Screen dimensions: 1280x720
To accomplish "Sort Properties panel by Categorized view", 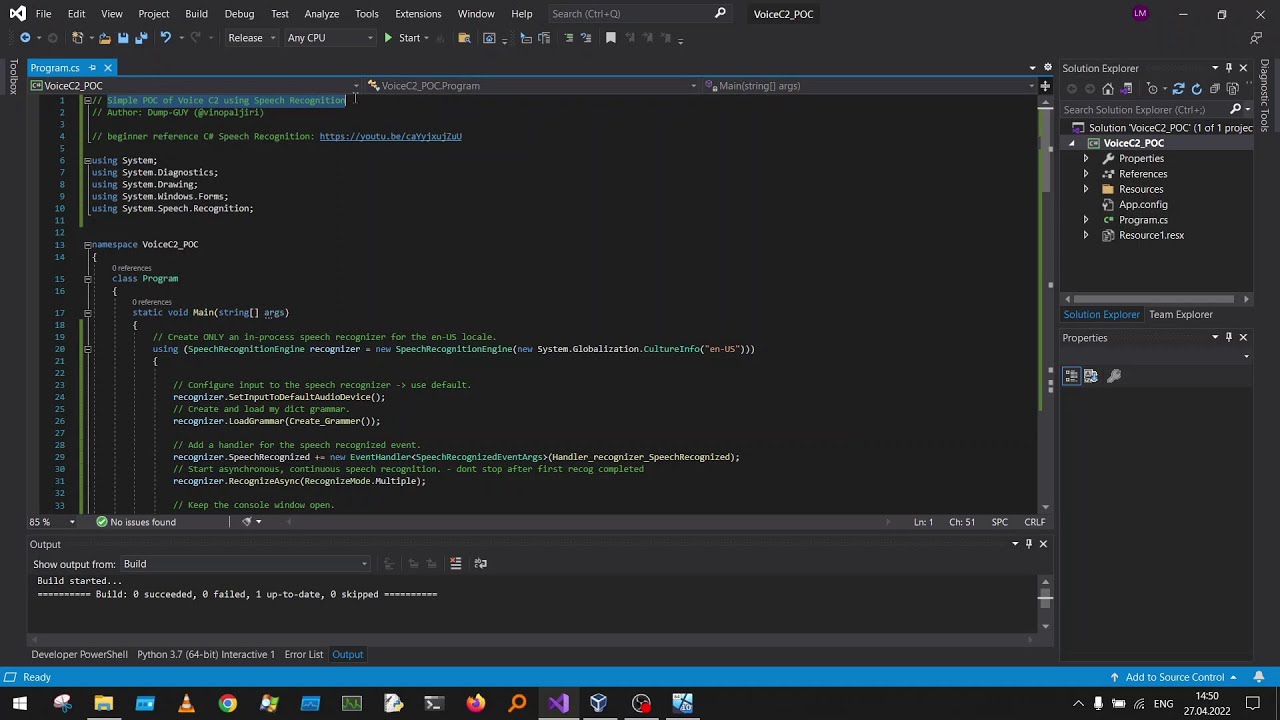I will (1071, 376).
